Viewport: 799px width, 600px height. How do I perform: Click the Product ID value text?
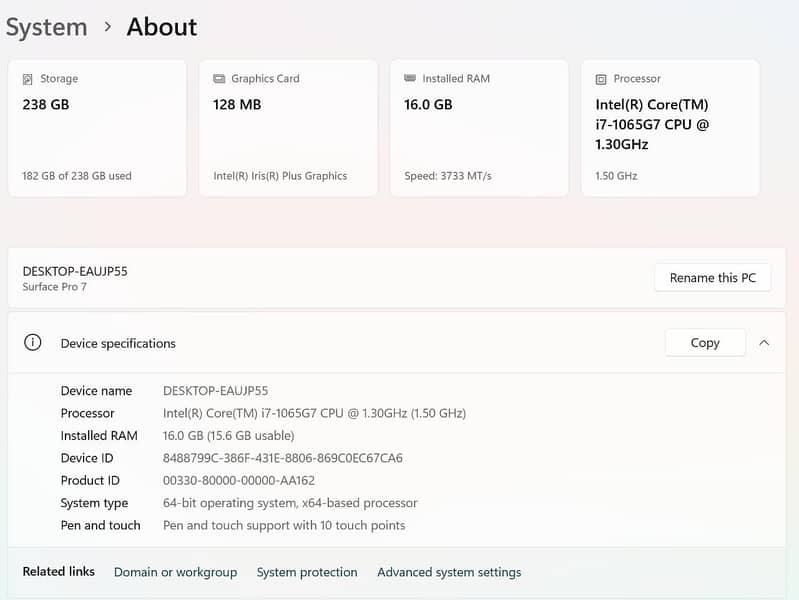(239, 480)
